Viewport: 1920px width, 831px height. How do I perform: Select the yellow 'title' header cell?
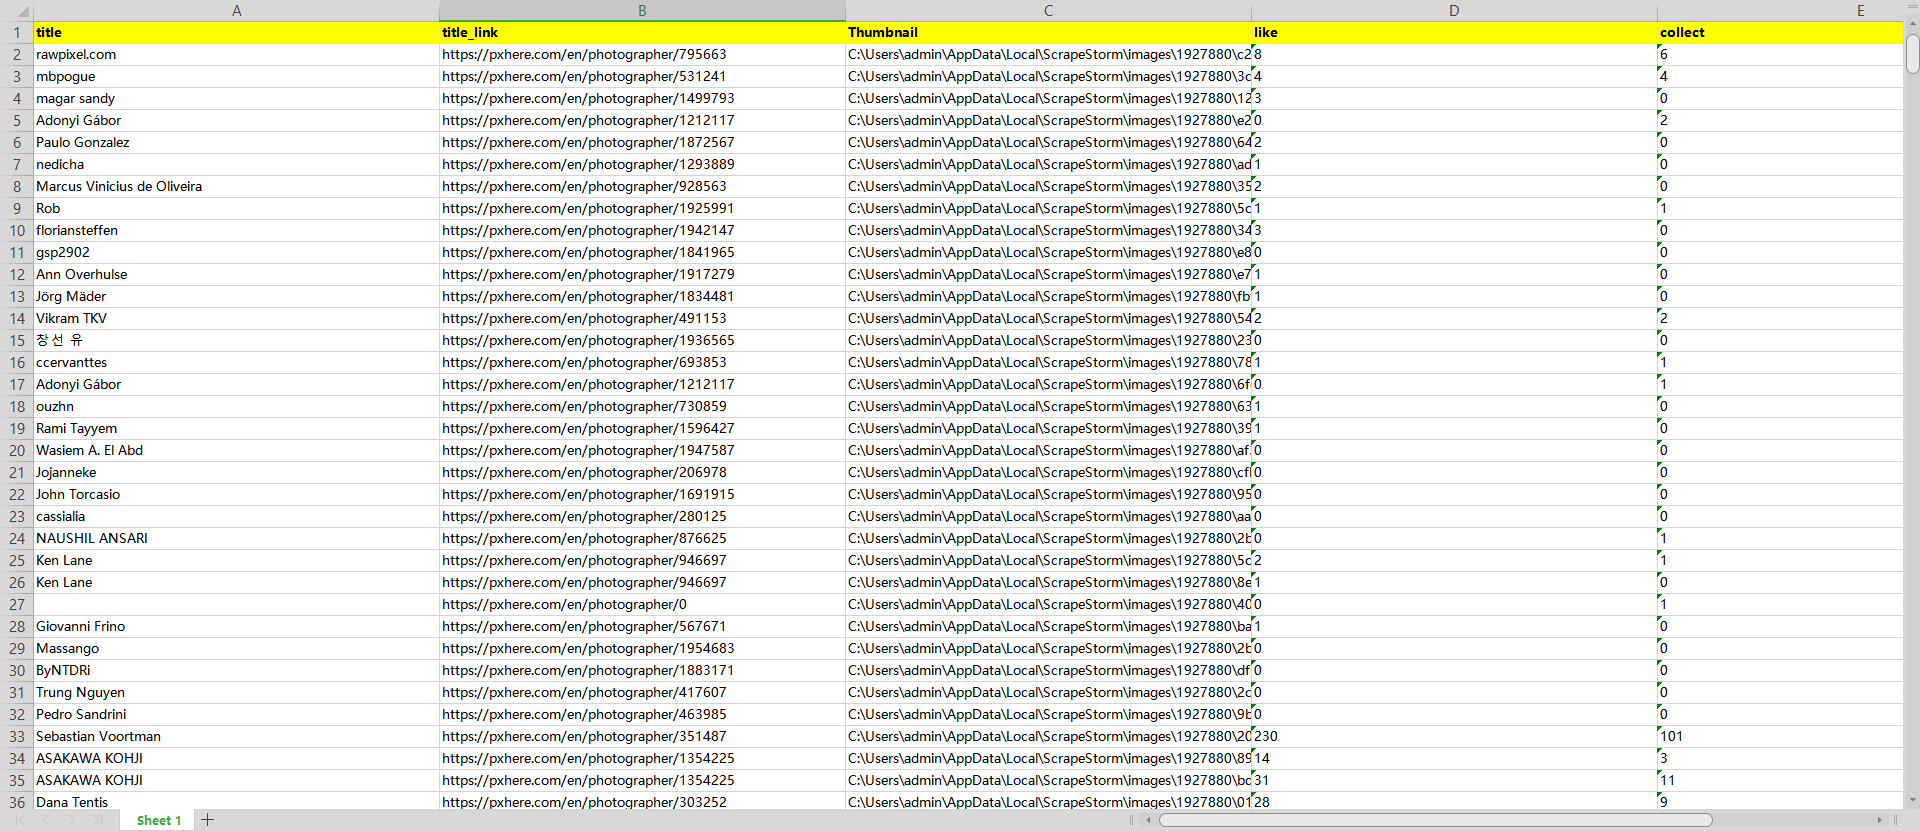(236, 33)
